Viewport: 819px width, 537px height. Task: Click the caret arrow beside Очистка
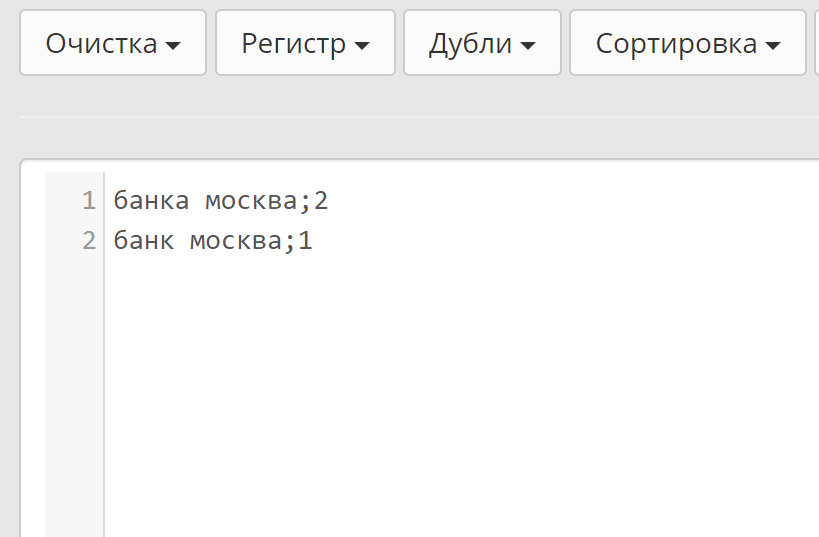pyautogui.click(x=173, y=46)
